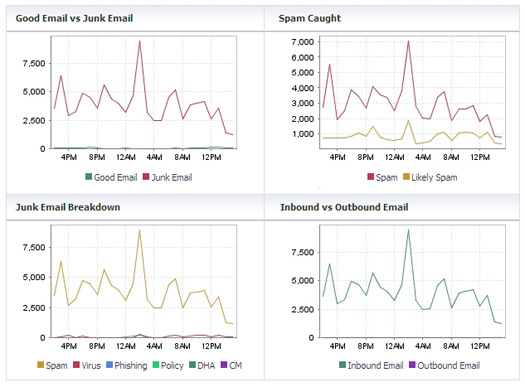Image resolution: width=525 pixels, height=387 pixels.
Task: Click the green Inbound Email legend swatch
Action: (342, 365)
